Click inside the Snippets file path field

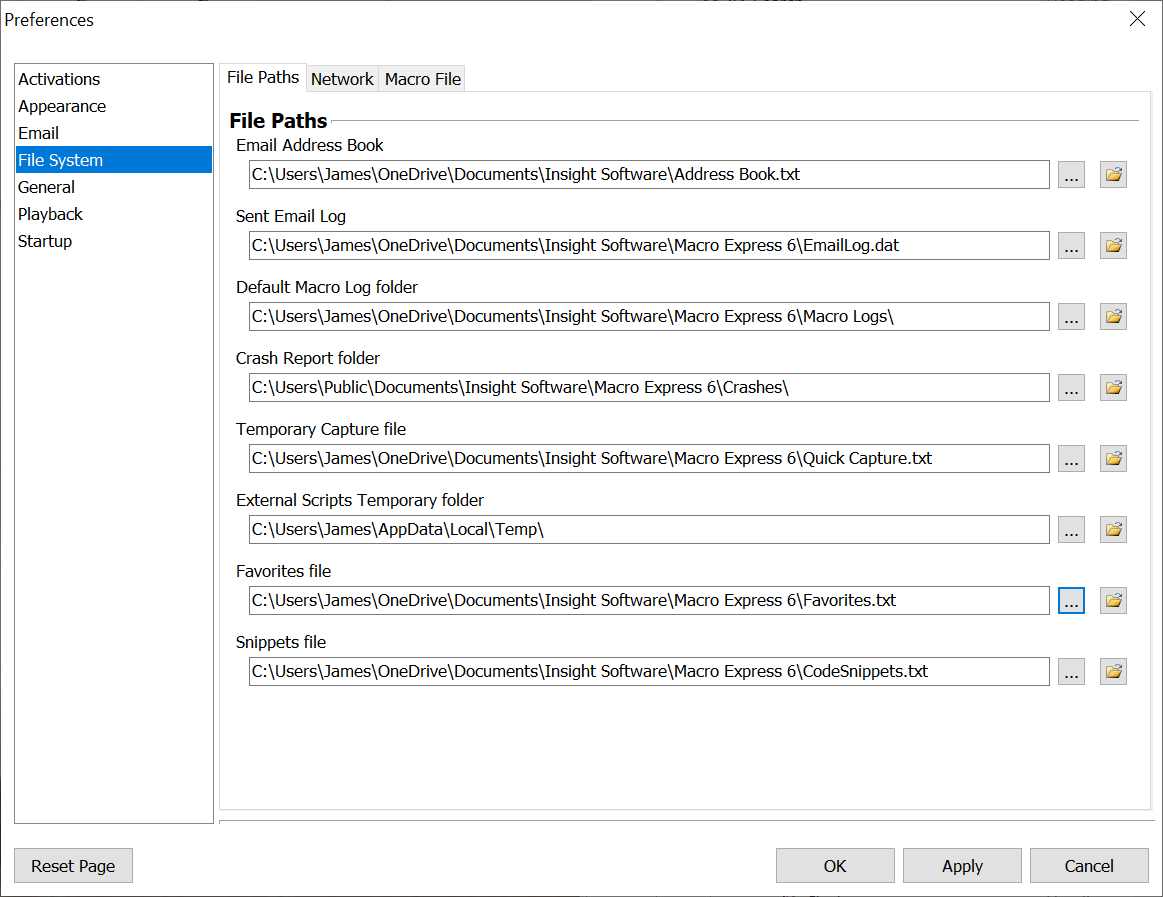click(x=648, y=672)
